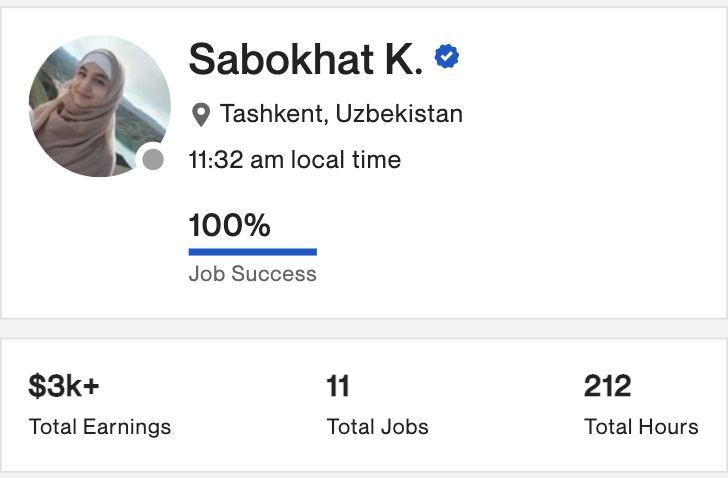This screenshot has width=728, height=478.
Task: Click the Total Earnings label
Action: [100, 427]
